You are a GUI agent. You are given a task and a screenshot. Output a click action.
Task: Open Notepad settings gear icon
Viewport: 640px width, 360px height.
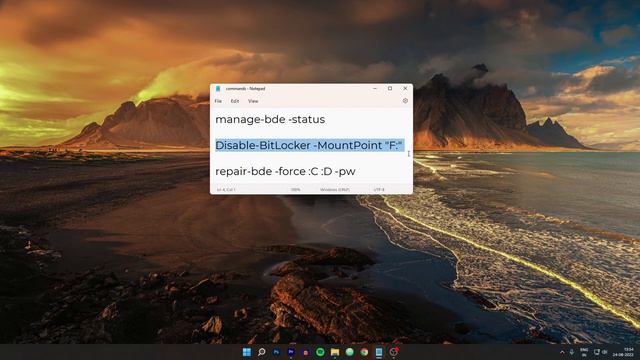[405, 100]
